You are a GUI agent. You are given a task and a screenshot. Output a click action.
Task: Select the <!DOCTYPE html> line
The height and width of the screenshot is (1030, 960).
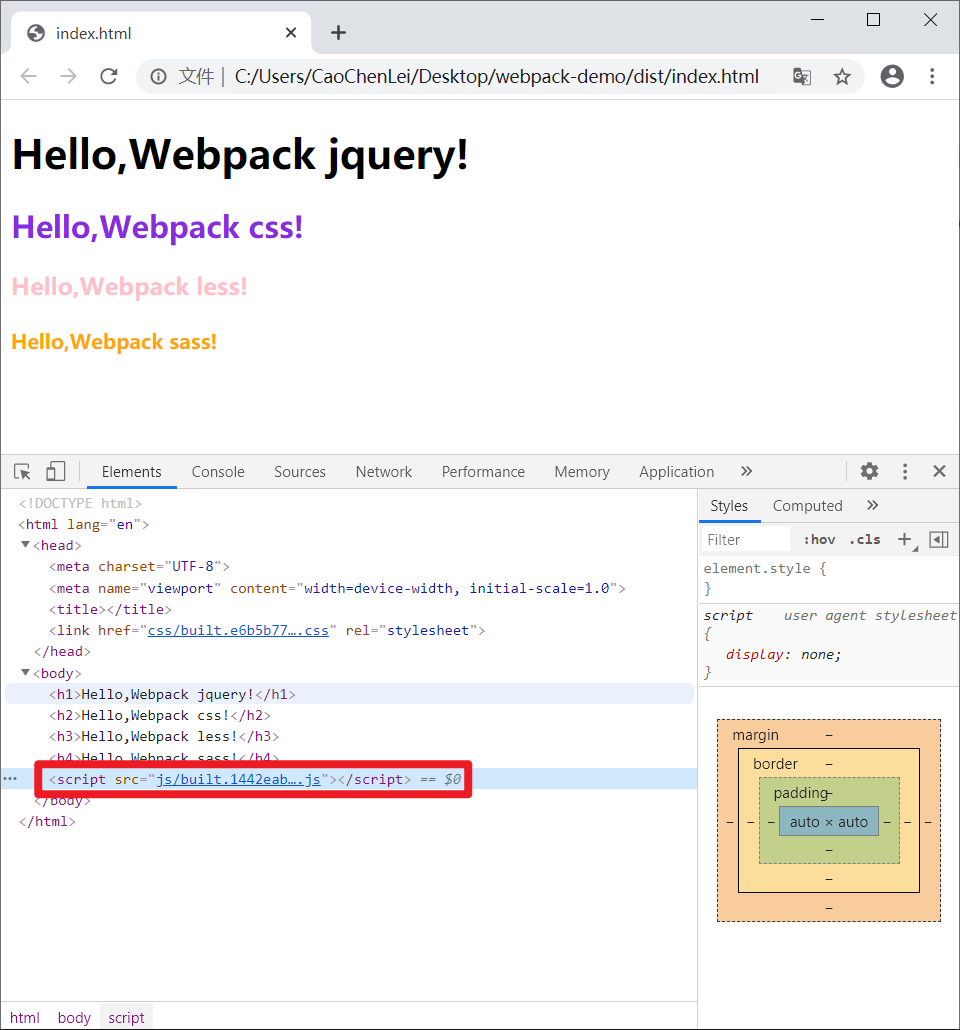click(80, 503)
